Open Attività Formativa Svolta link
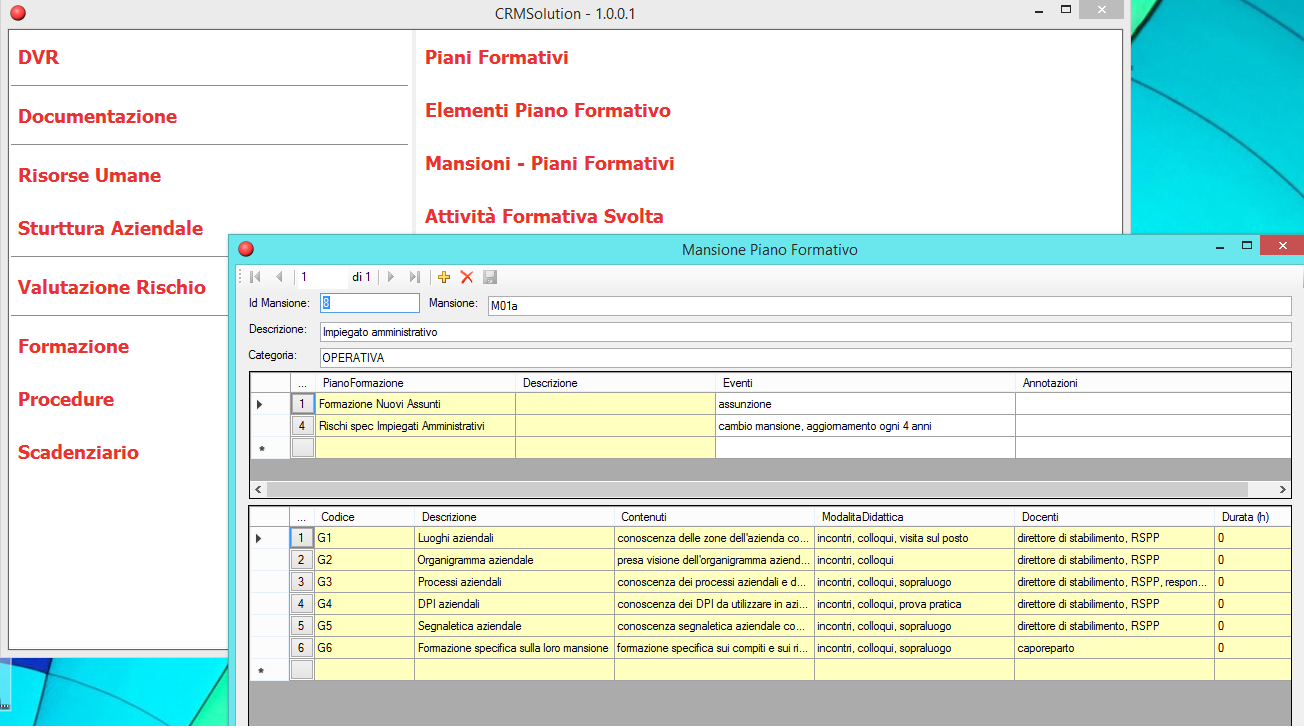Image resolution: width=1304 pixels, height=728 pixels. (544, 216)
